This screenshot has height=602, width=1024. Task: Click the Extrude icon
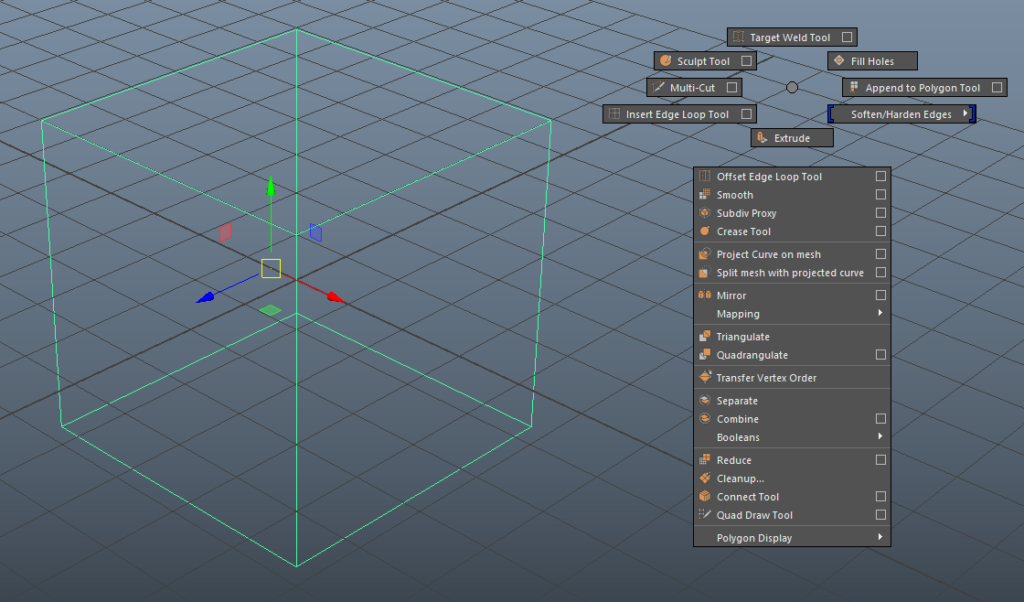coord(762,138)
